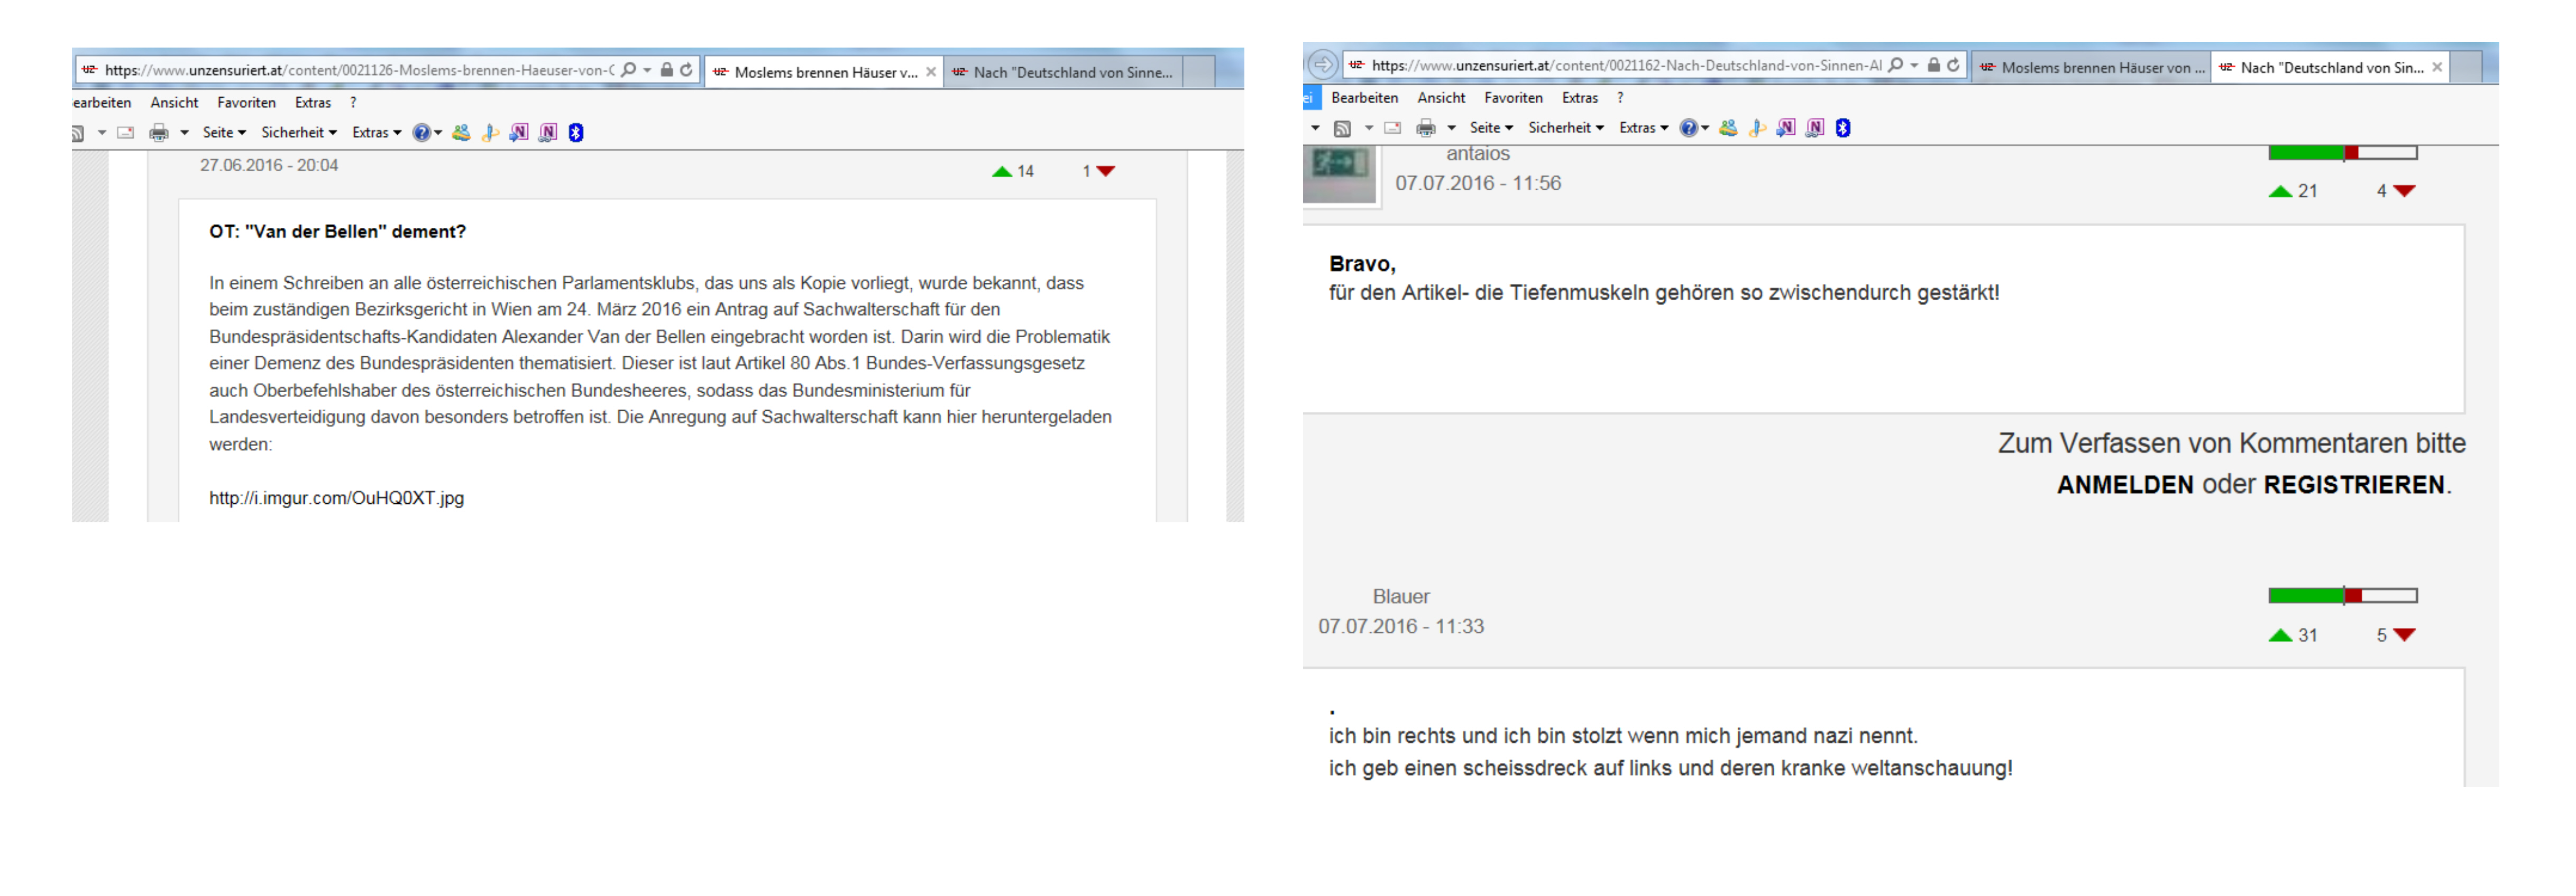Upvote the Van der Bellen comment

point(1002,172)
